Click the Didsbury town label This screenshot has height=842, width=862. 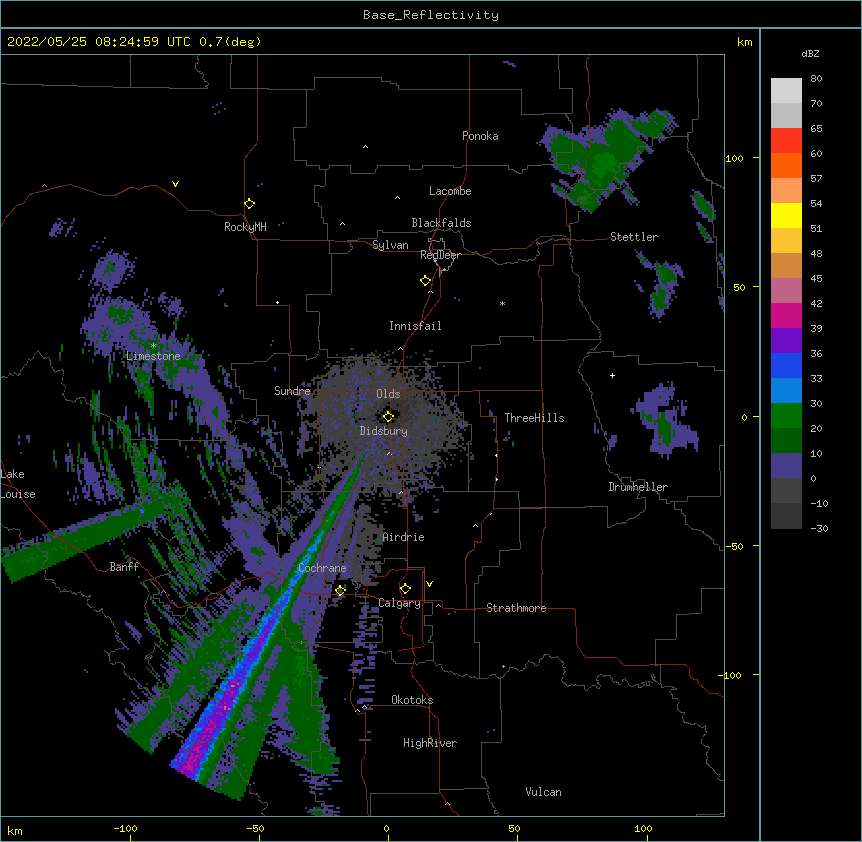[x=384, y=431]
